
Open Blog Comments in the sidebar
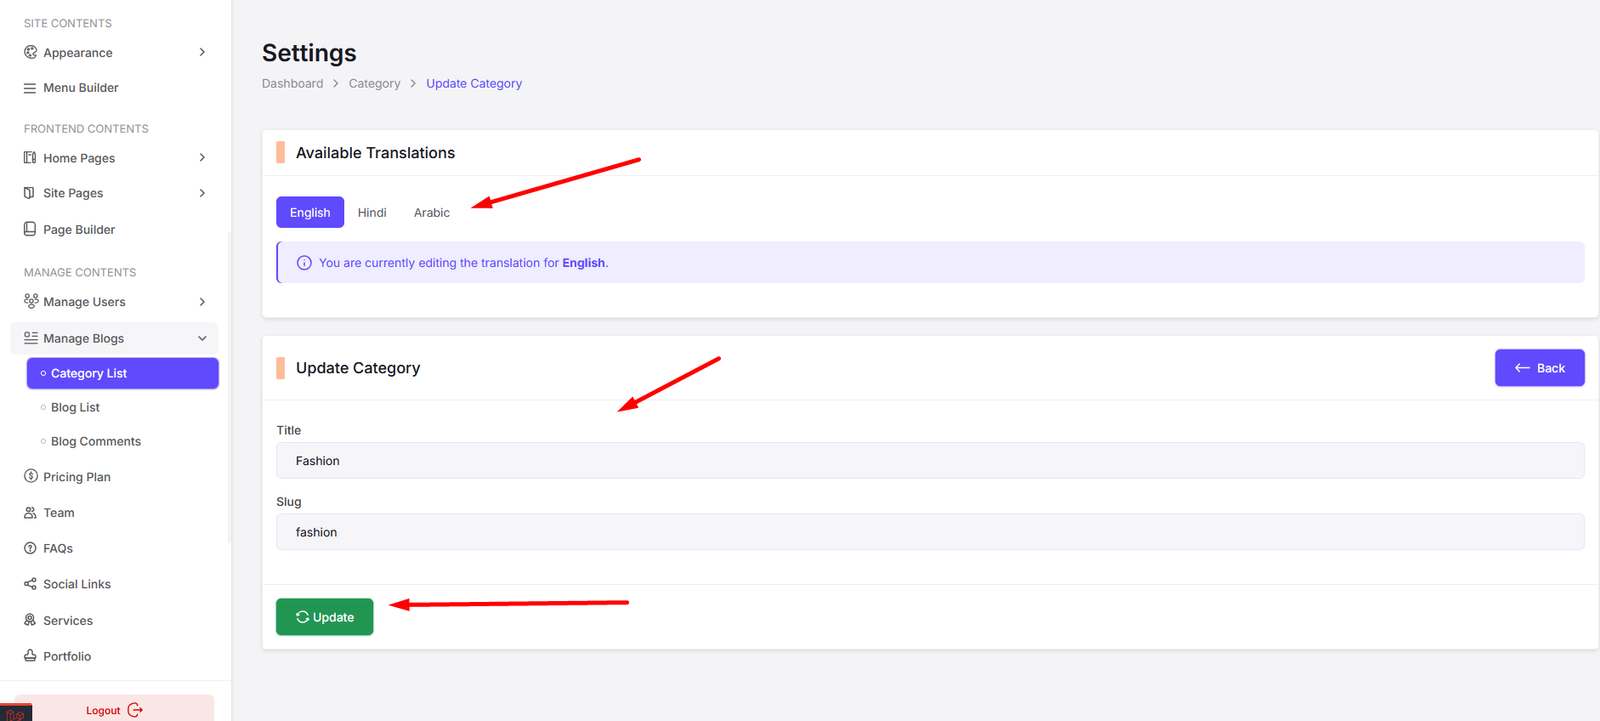96,441
